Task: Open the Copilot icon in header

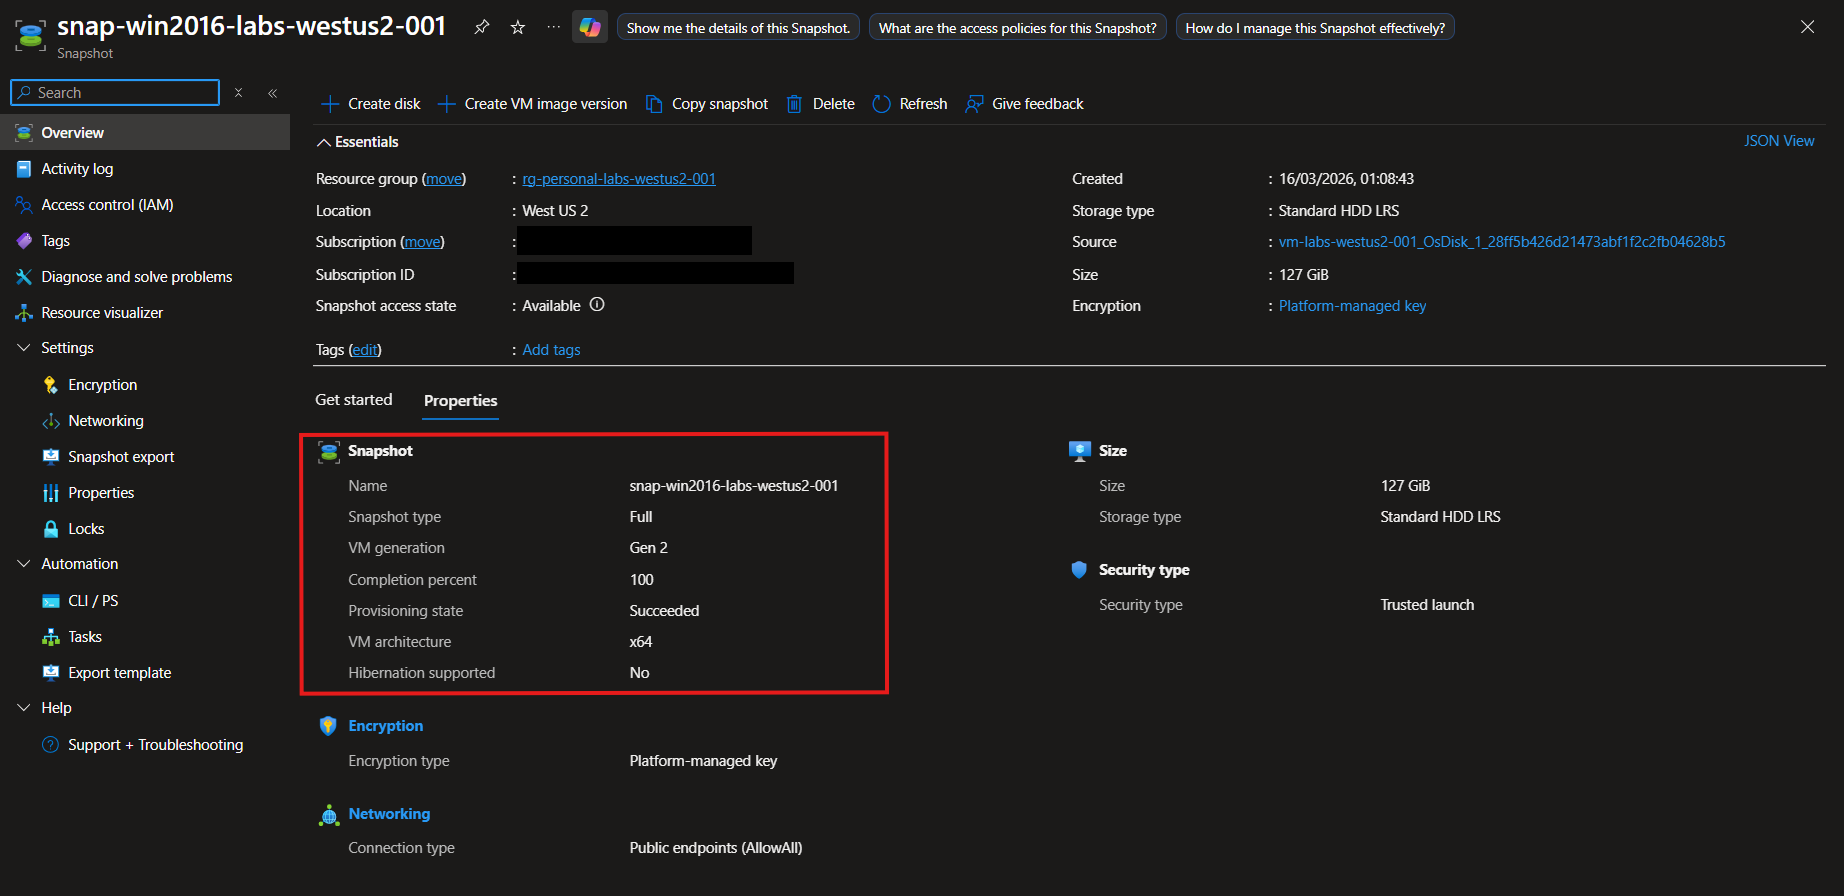Action: point(590,27)
